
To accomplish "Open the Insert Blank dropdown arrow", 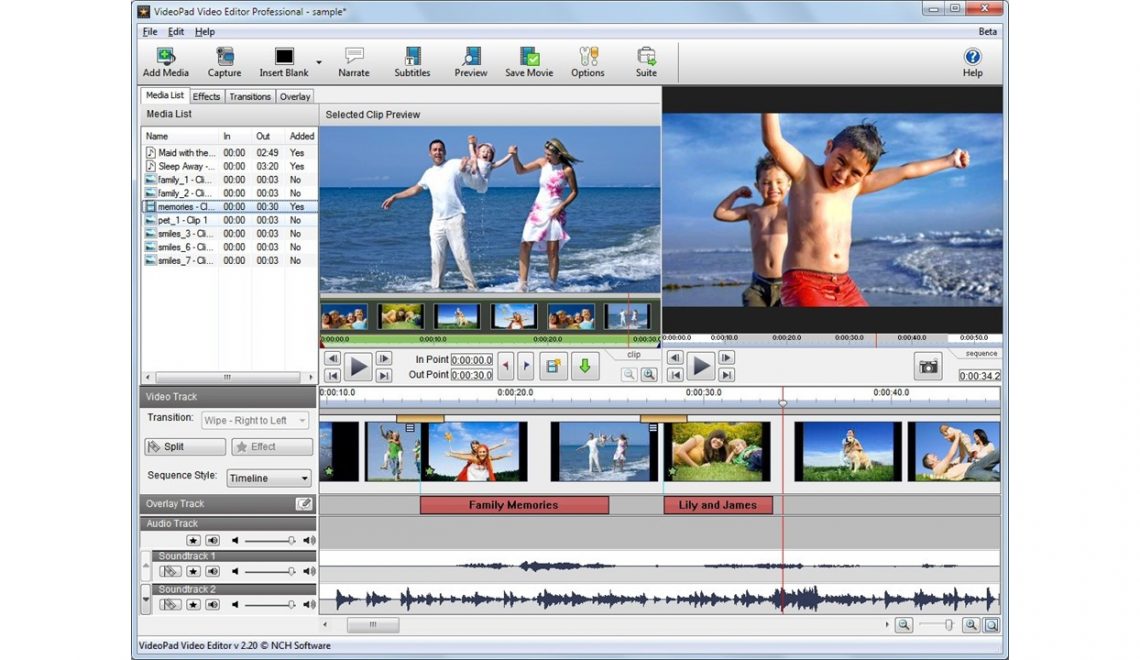I will tap(319, 62).
